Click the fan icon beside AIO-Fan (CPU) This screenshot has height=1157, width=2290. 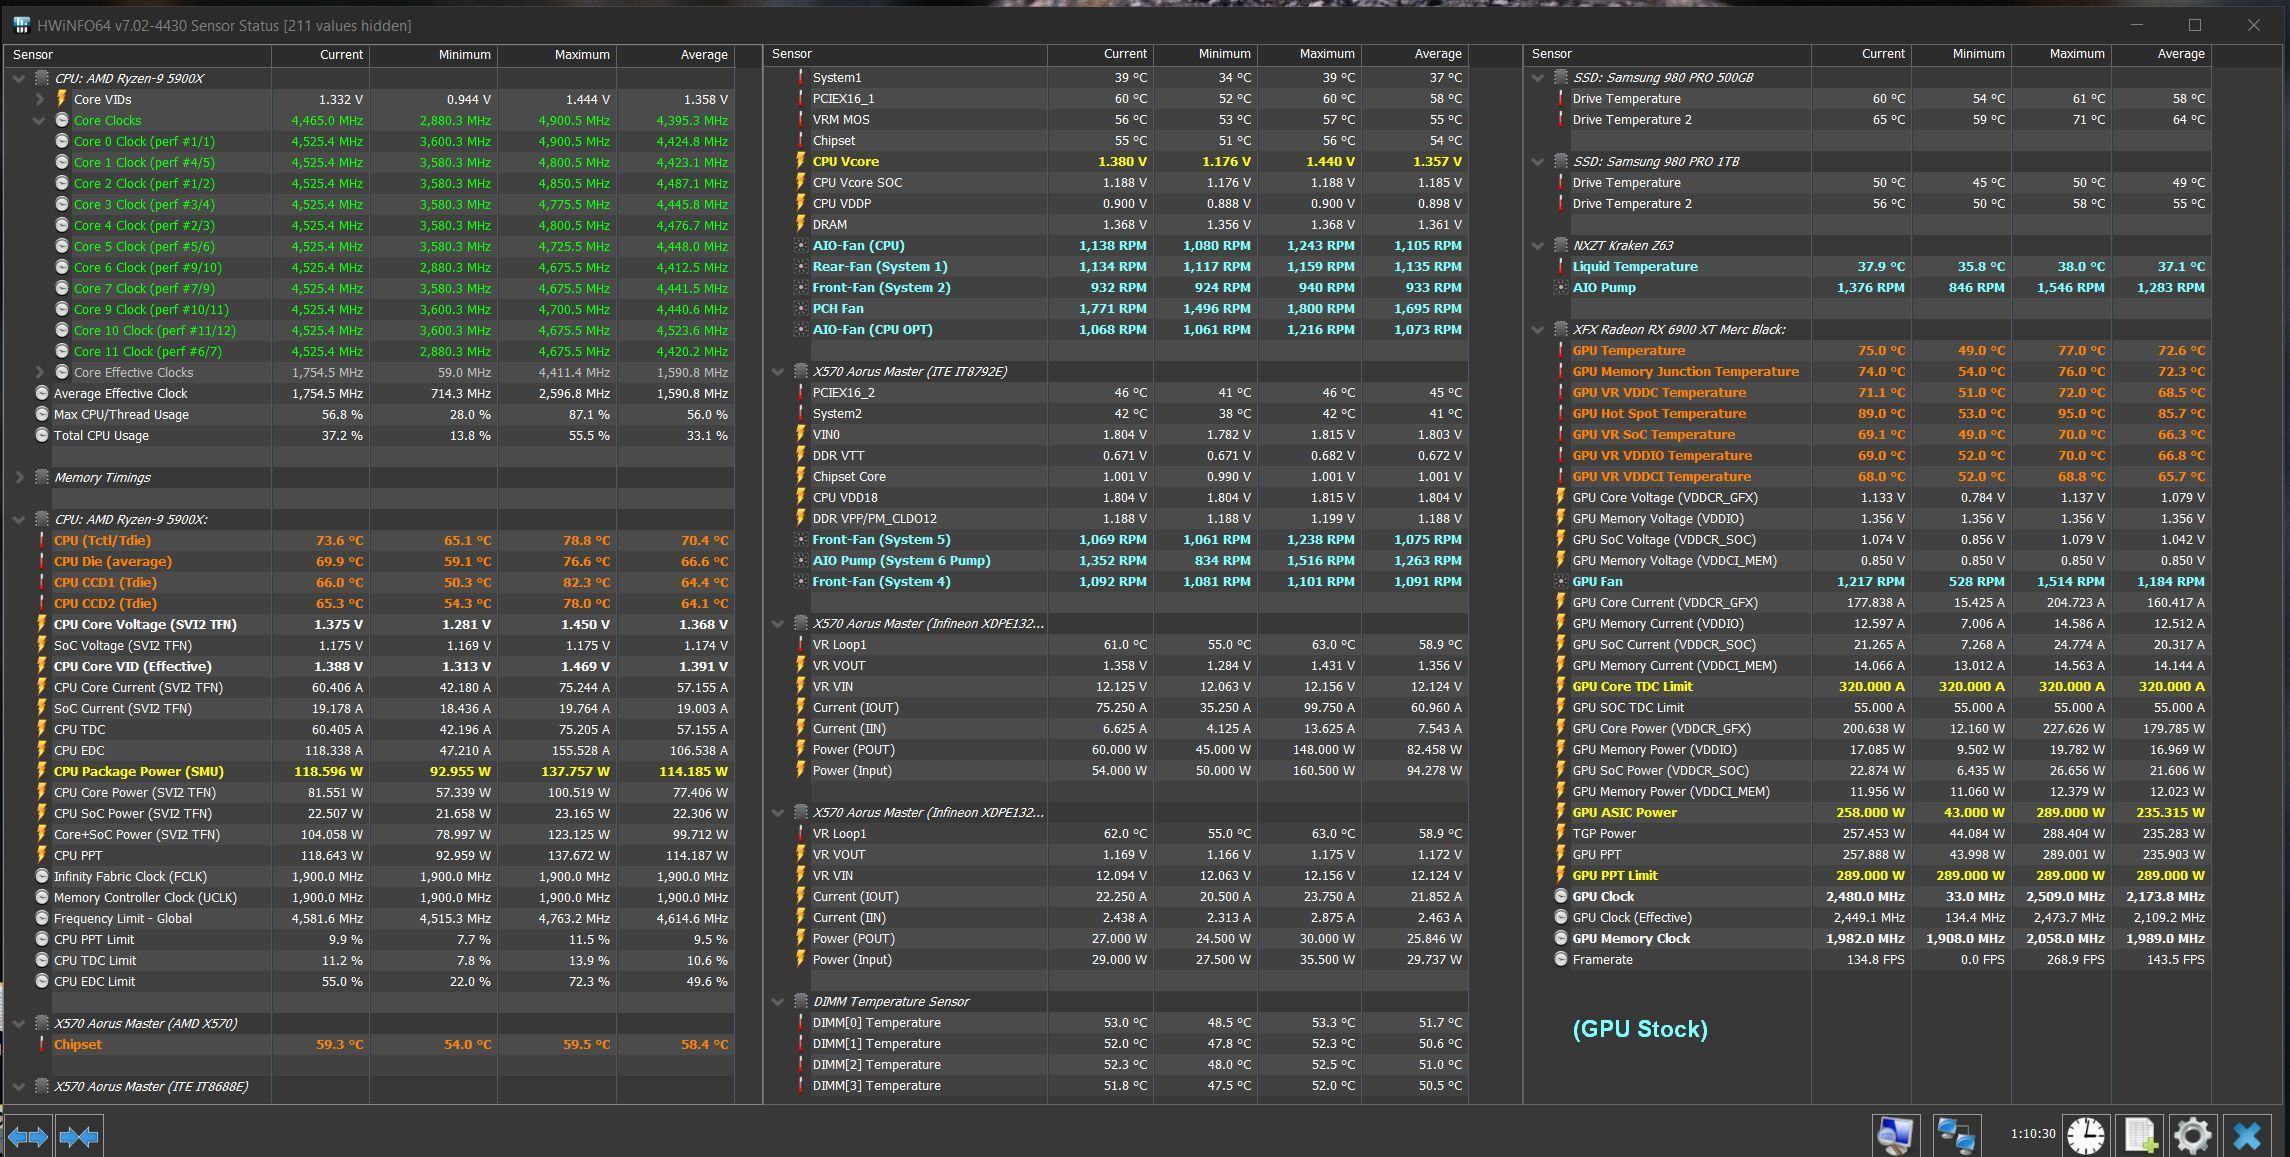(800, 245)
